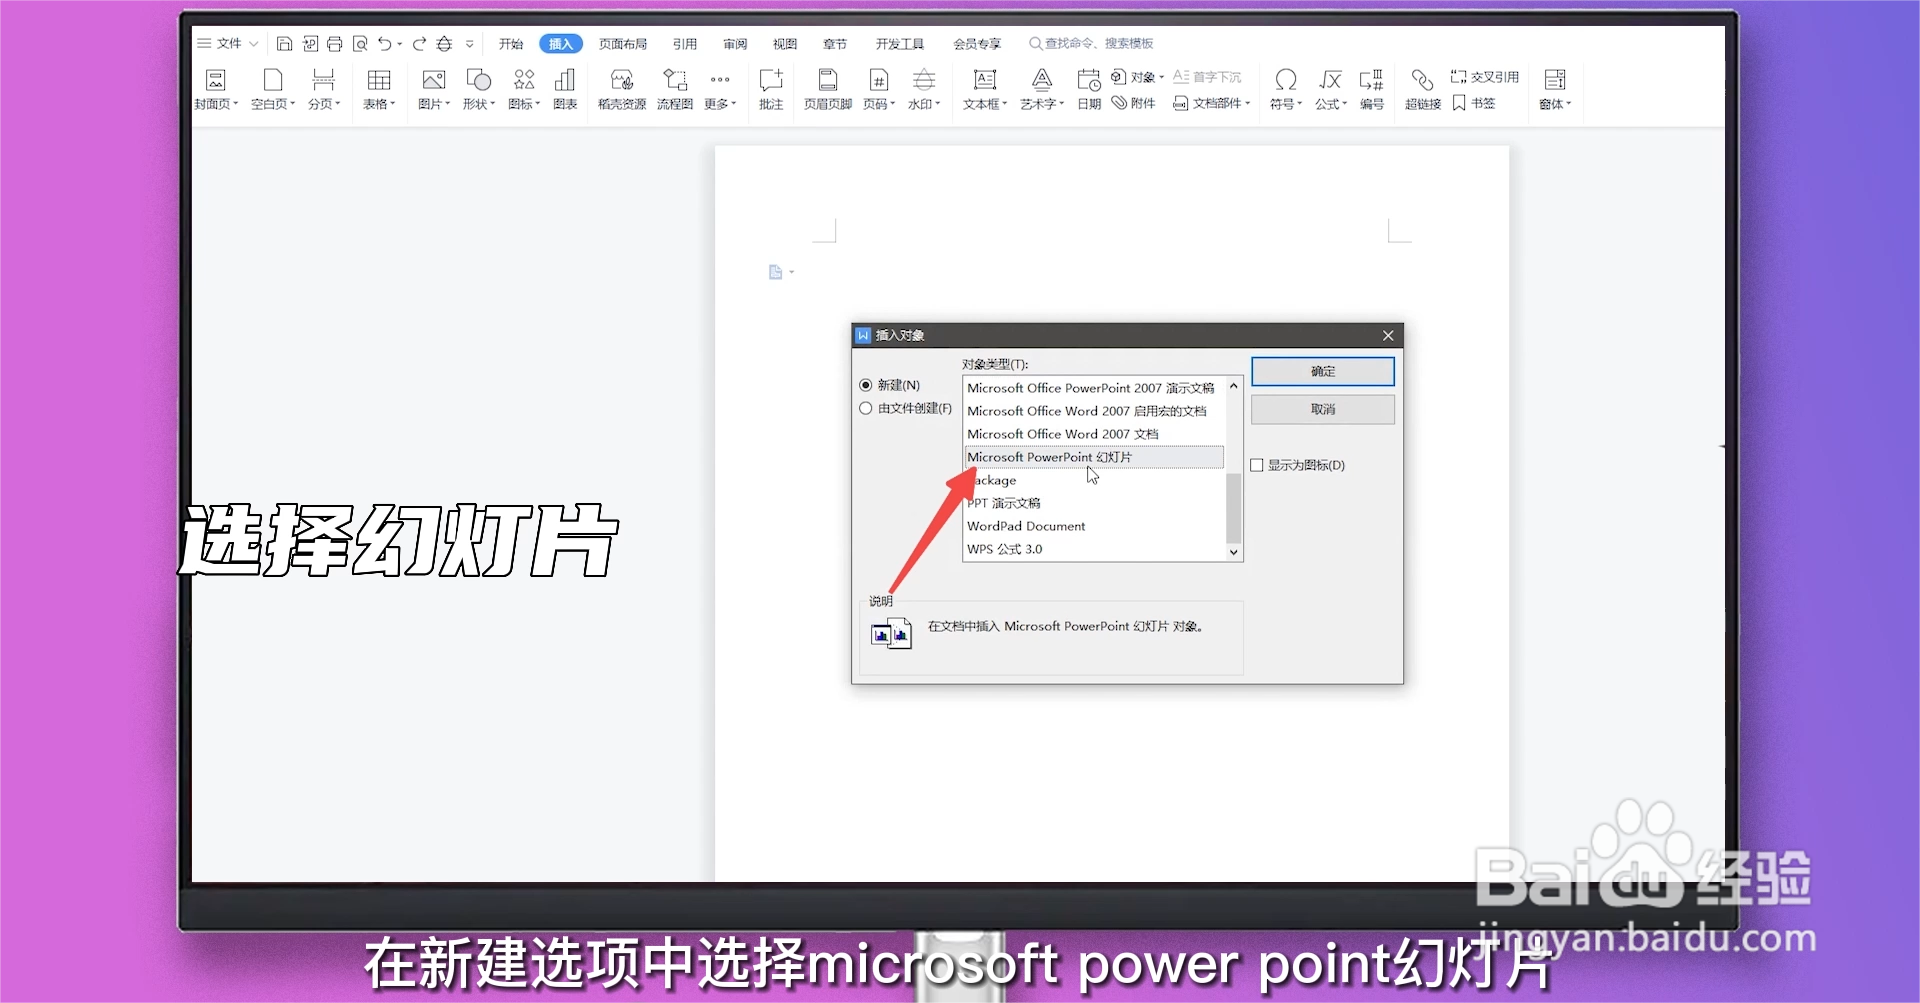
Task: Click the Print icon in quick toolbar
Action: point(335,44)
